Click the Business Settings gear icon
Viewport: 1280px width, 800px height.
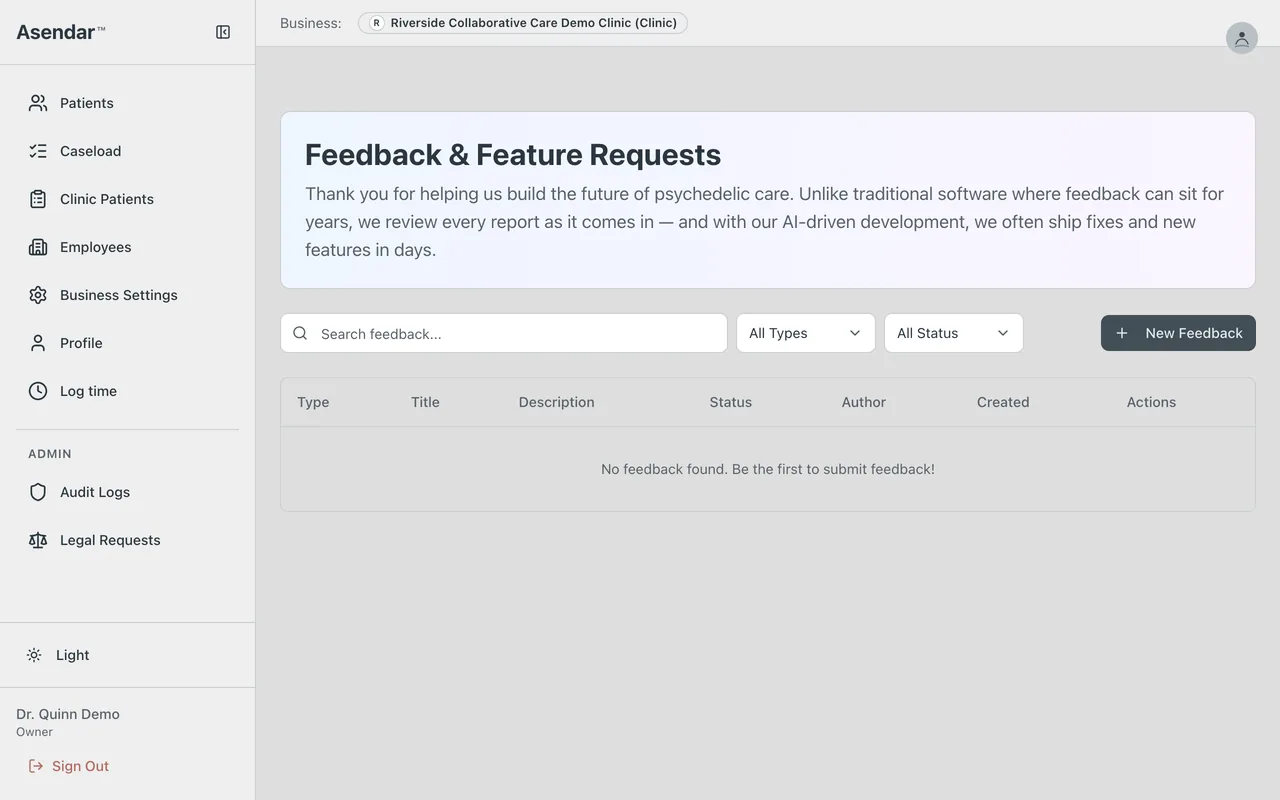coord(38,295)
